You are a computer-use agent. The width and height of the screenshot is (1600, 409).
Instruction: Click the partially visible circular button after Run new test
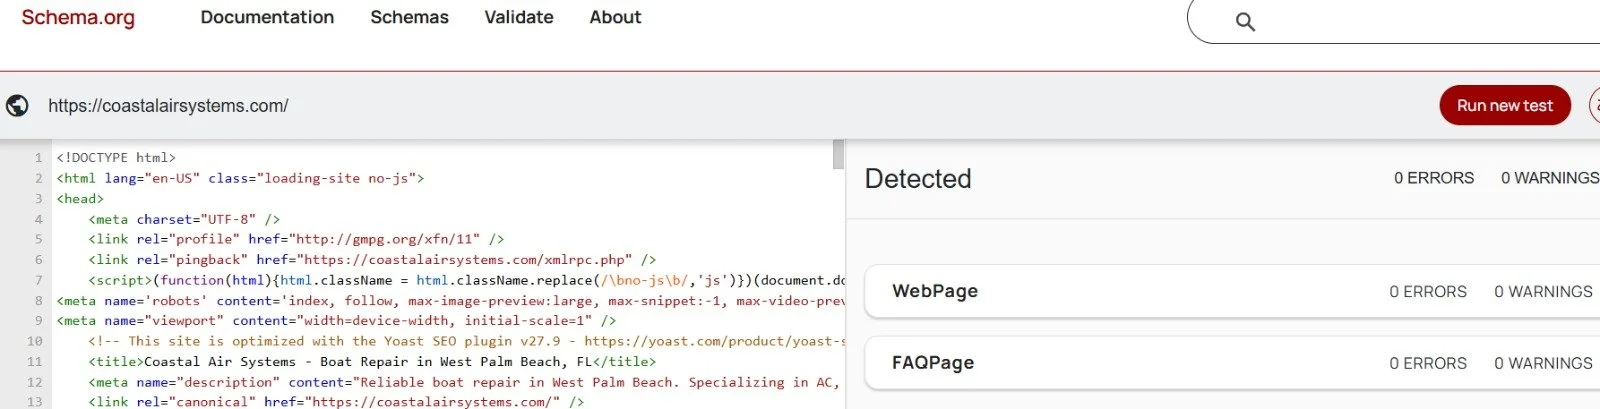1594,106
